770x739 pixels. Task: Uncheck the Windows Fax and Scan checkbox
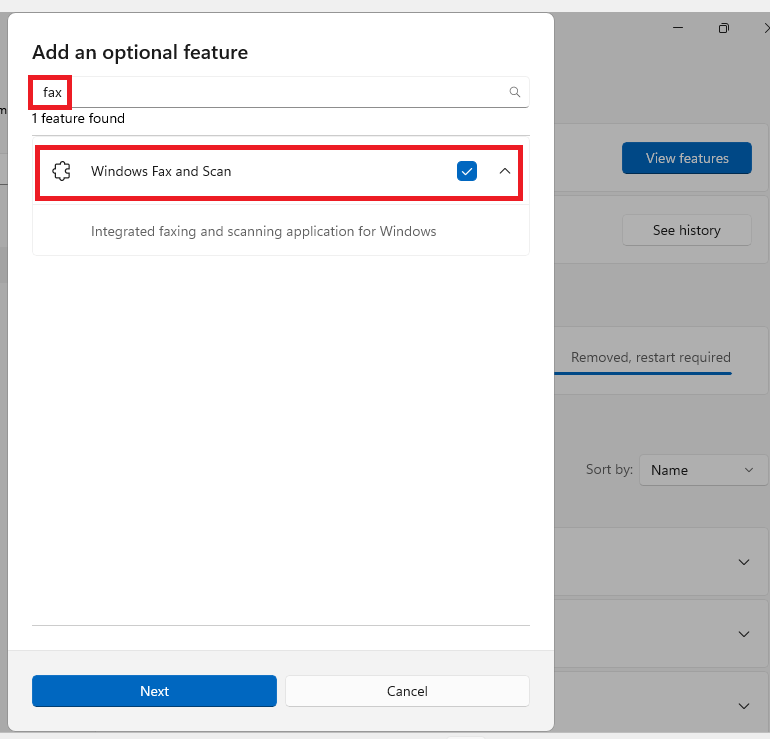click(467, 171)
